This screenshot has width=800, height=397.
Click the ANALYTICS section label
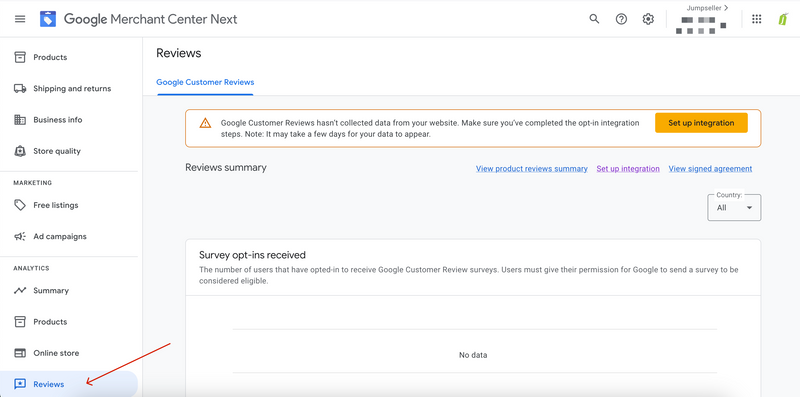tap(31, 268)
